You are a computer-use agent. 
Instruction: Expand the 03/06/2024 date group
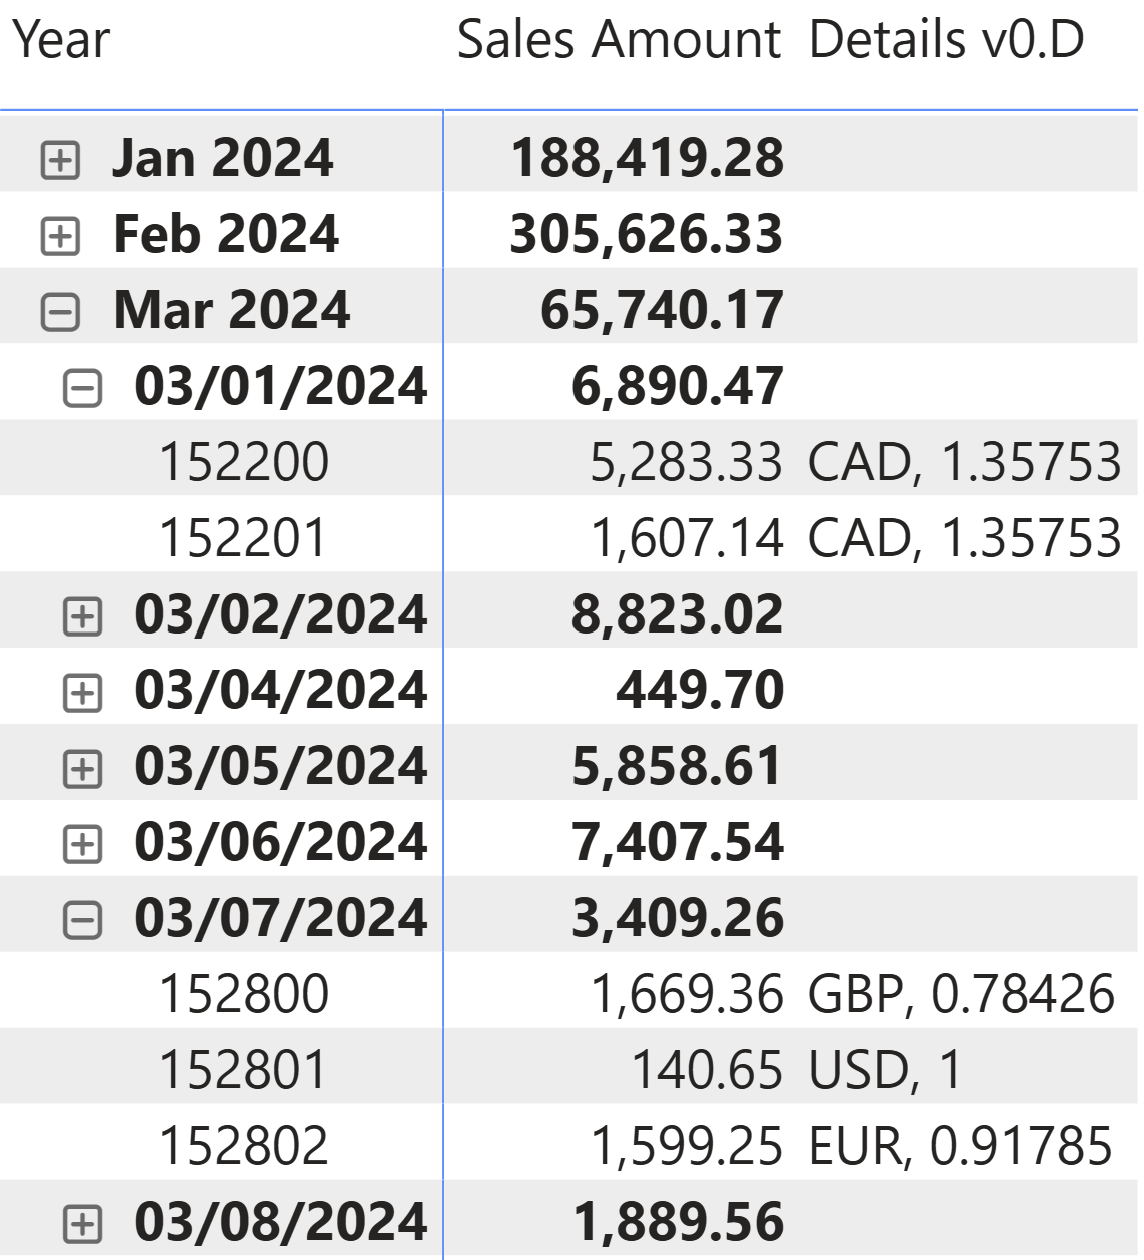[82, 844]
